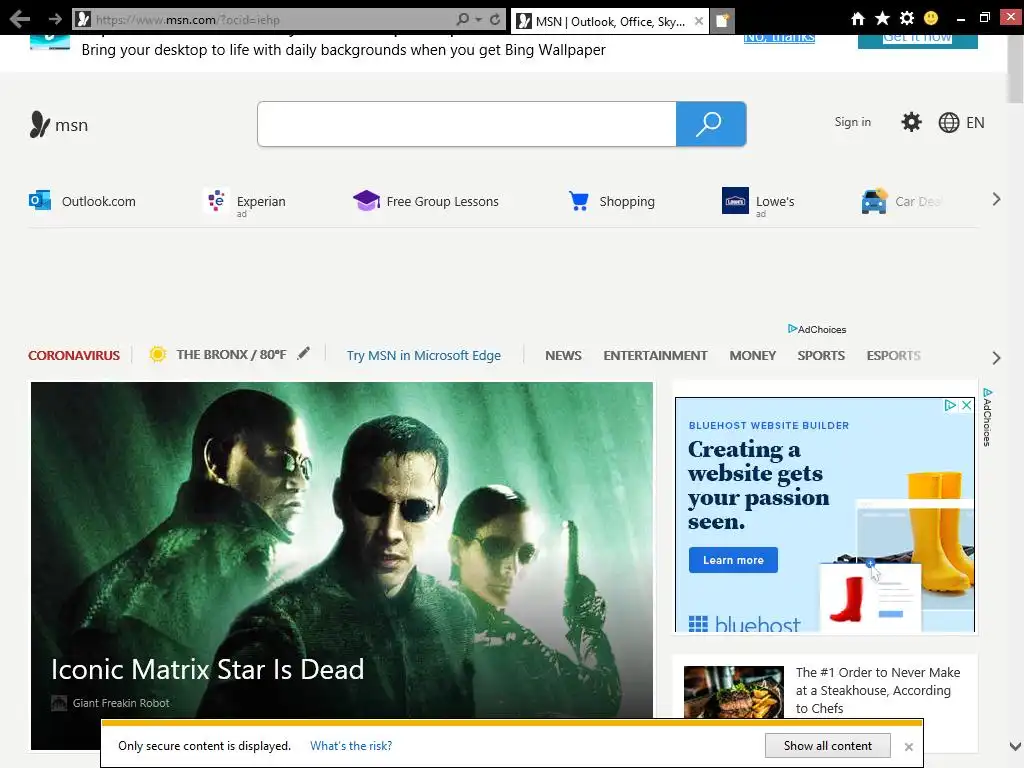The width and height of the screenshot is (1024, 768).
Task: Open a new tab with the tab button
Action: coord(722,21)
